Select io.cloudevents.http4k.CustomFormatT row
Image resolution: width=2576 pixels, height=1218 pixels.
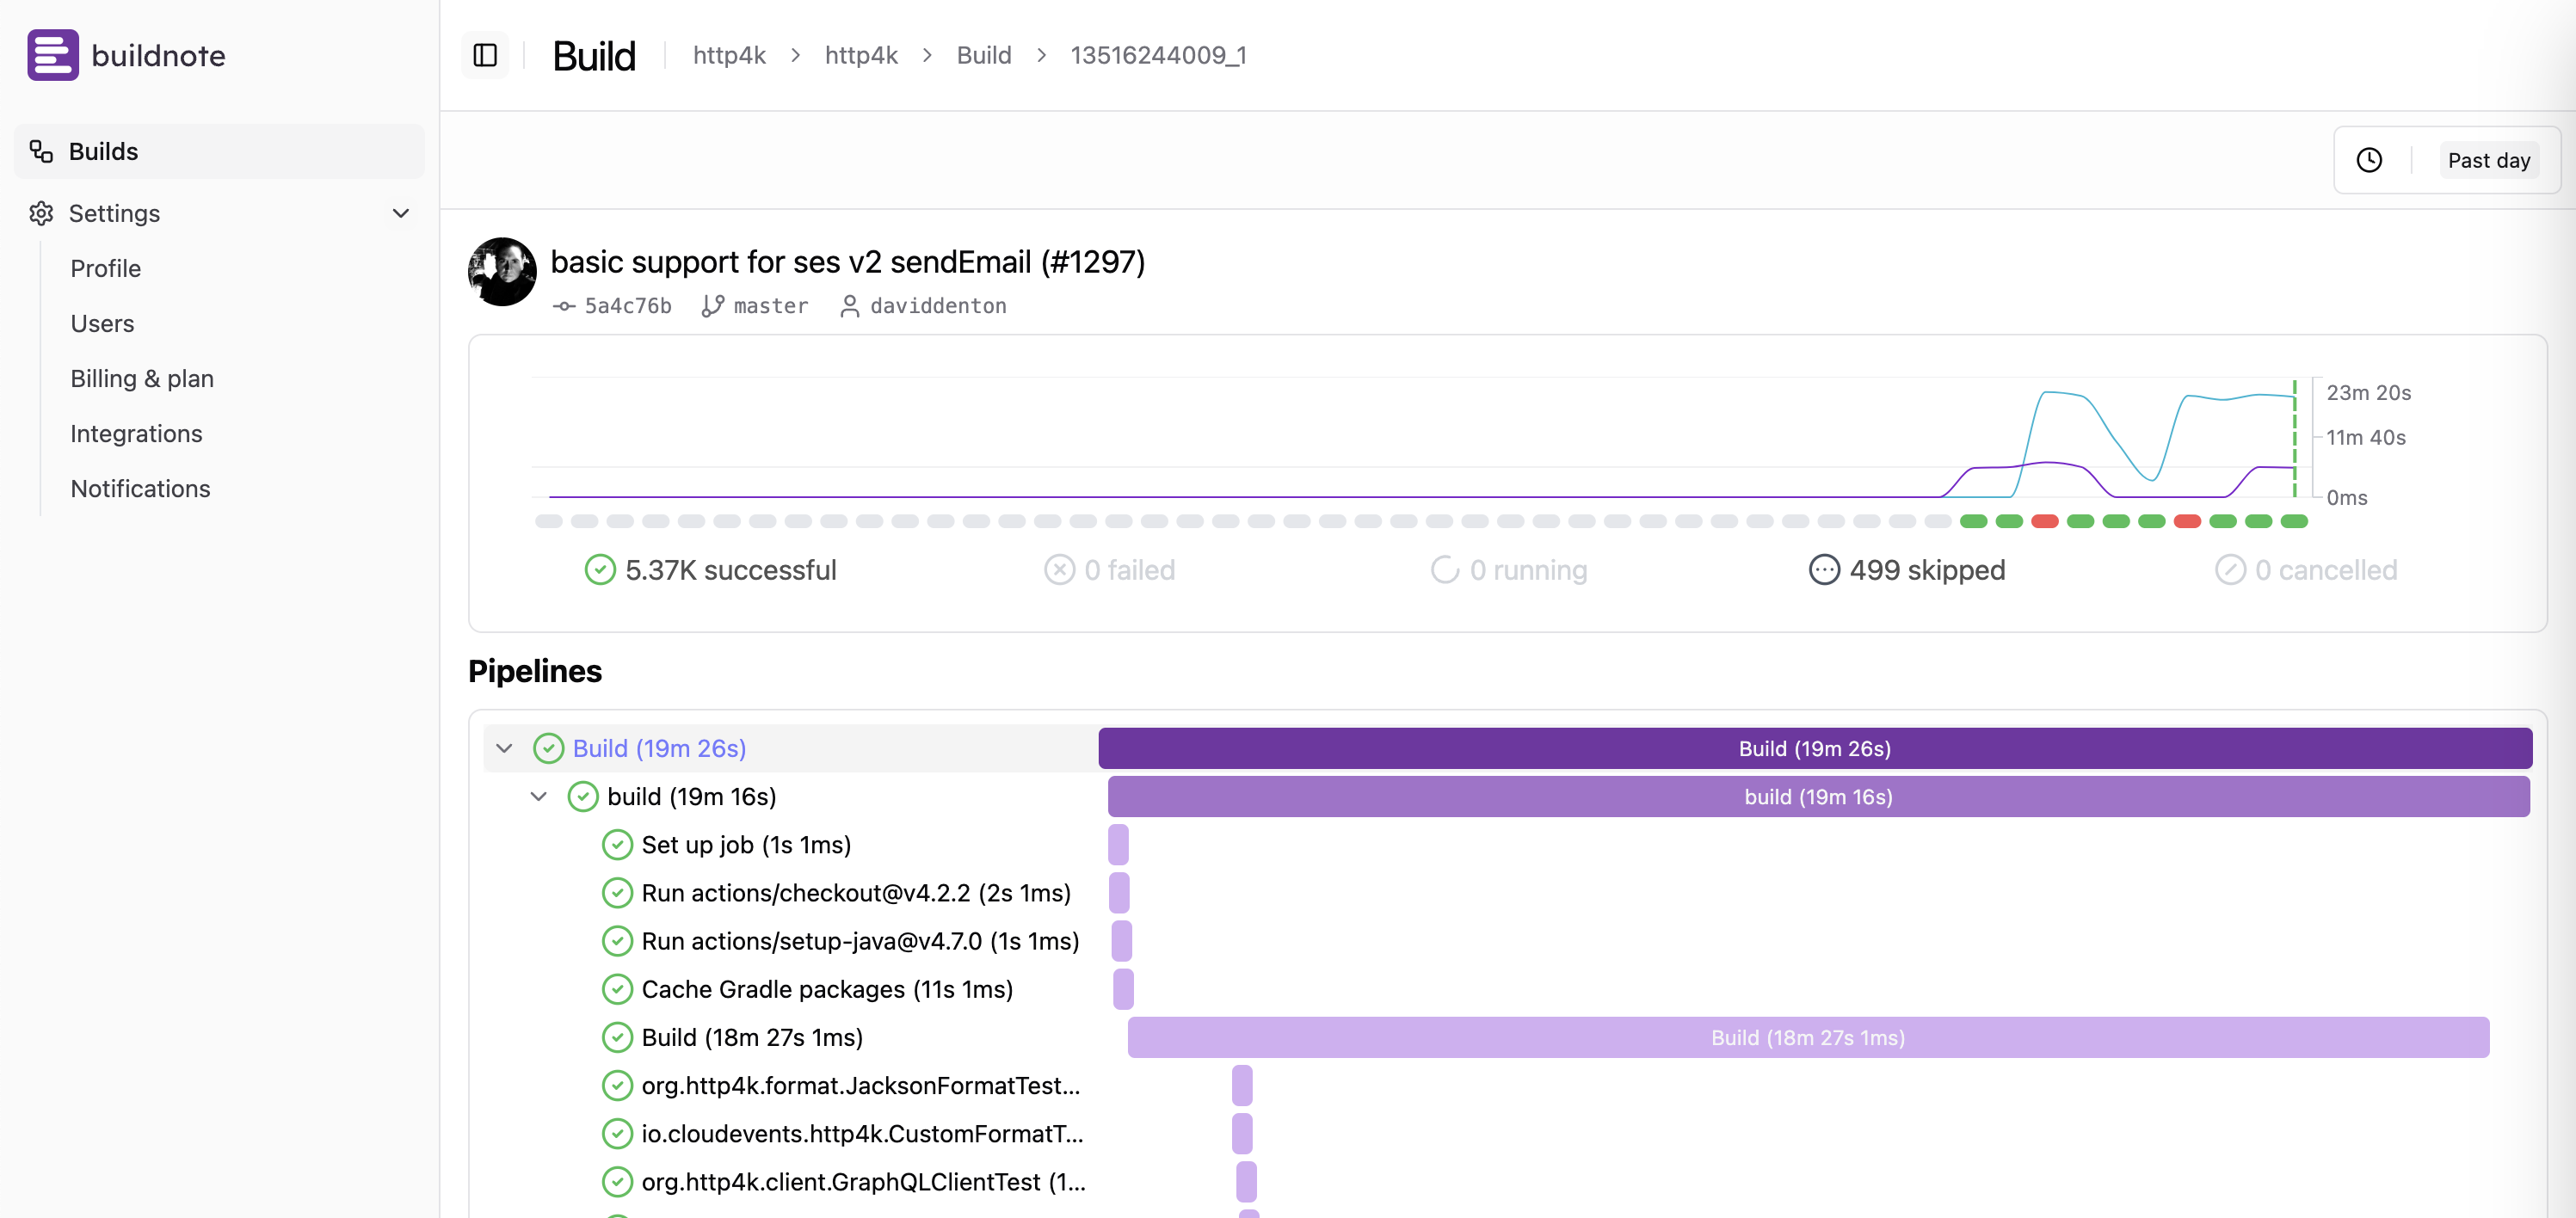coord(862,1134)
